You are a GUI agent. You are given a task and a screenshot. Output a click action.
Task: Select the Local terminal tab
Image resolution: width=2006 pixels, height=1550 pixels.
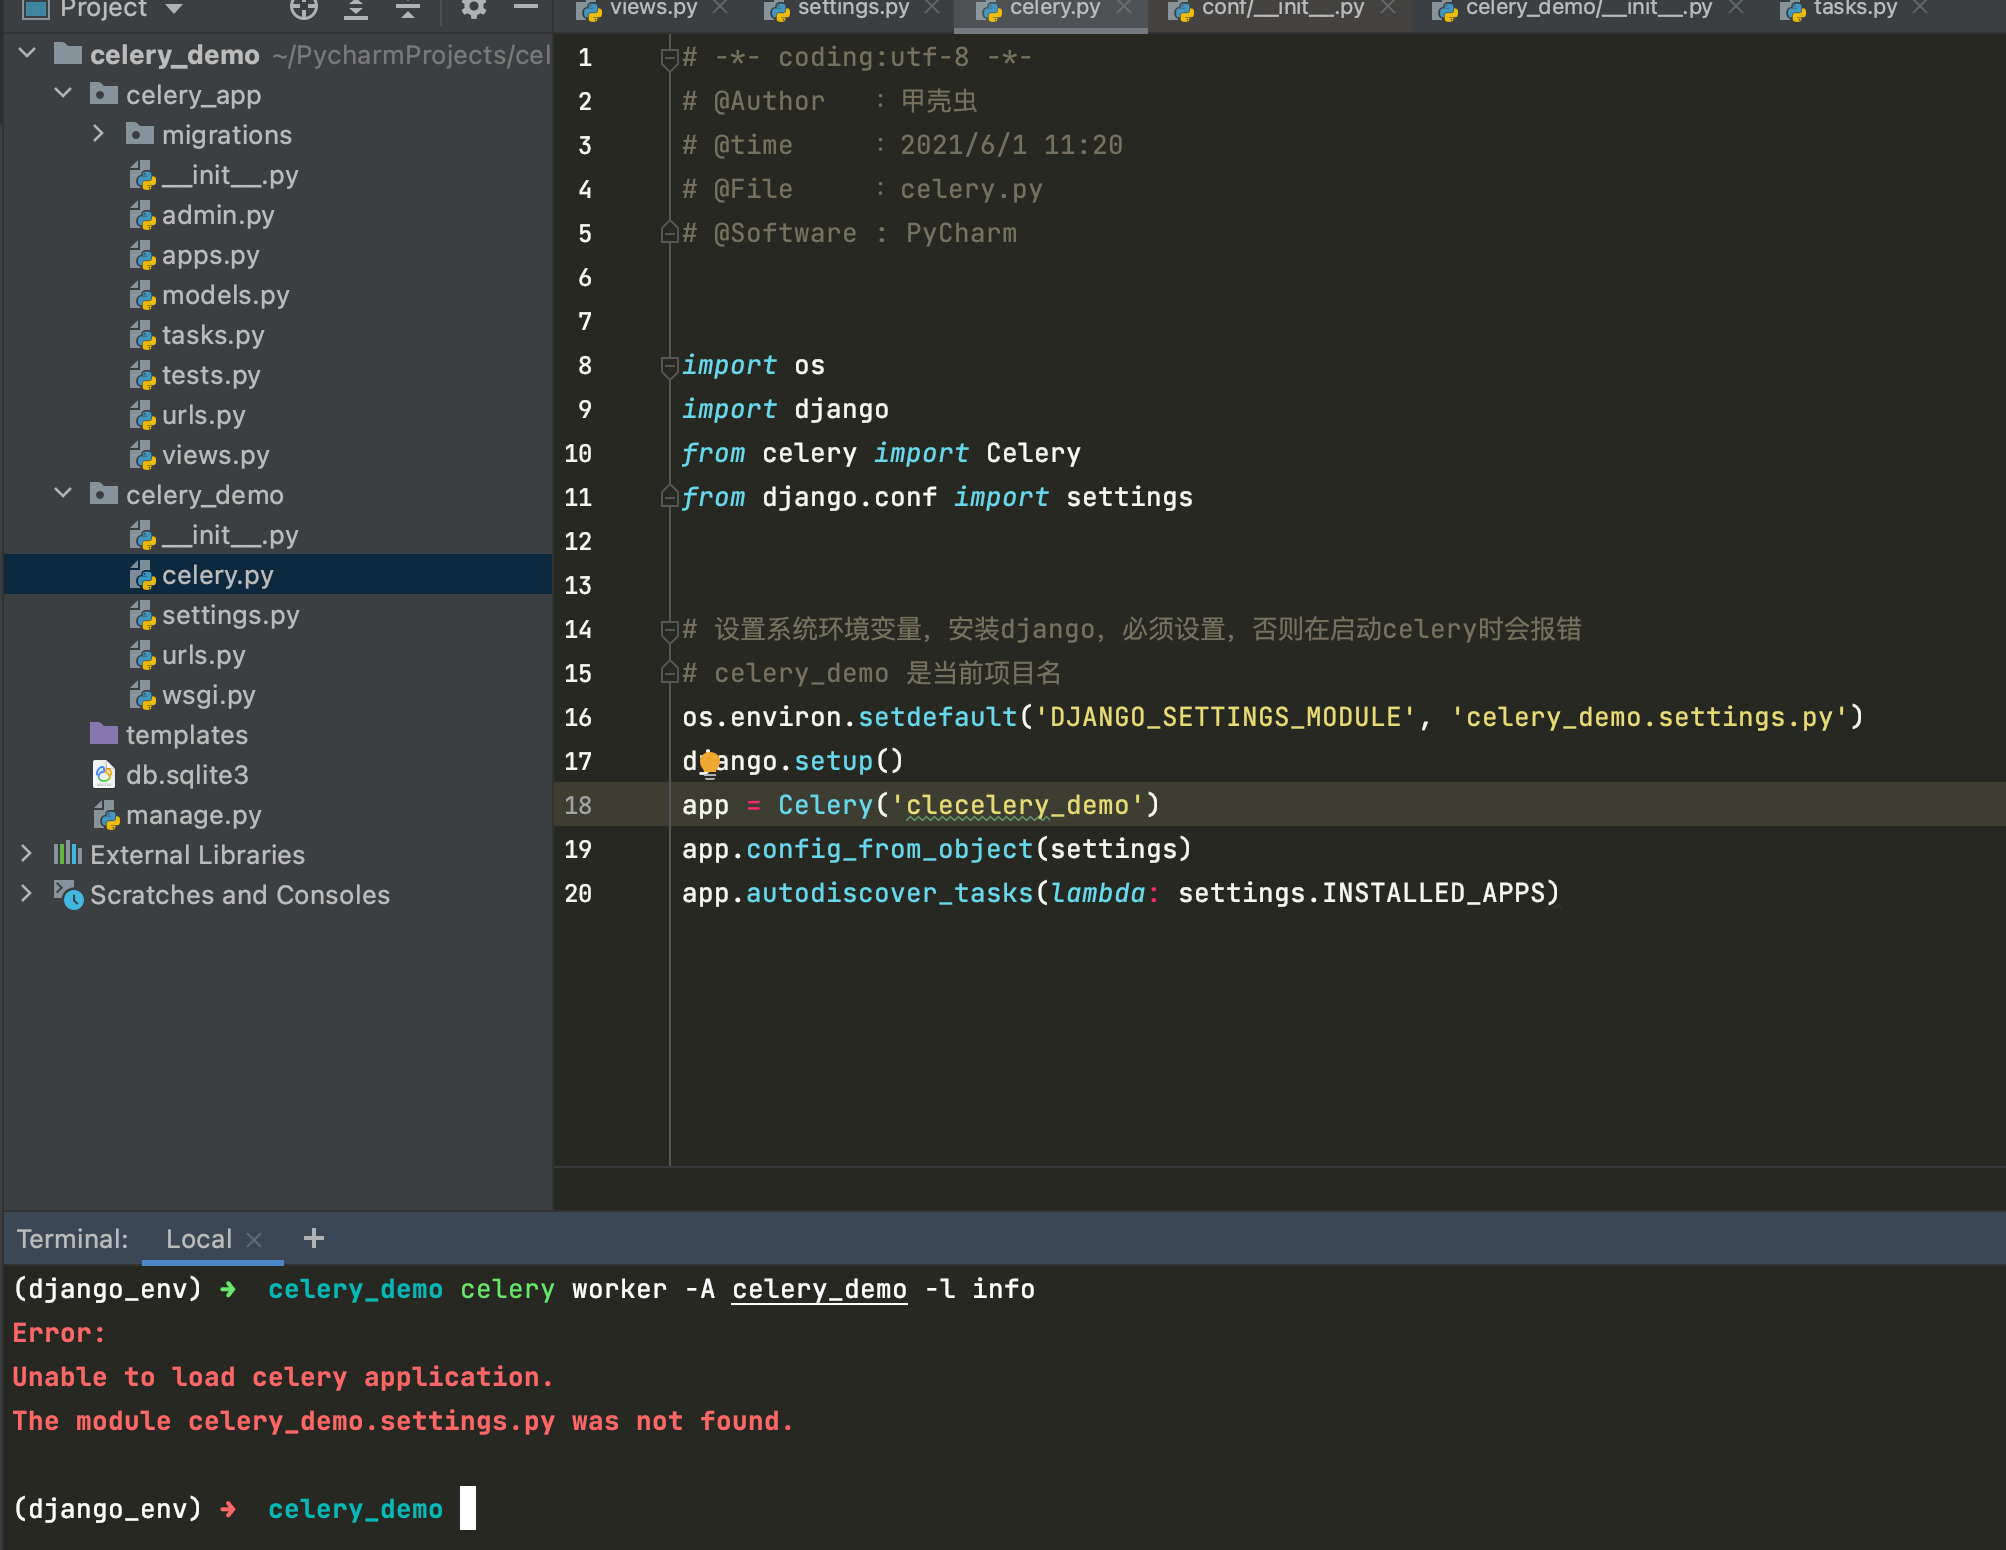click(x=198, y=1239)
